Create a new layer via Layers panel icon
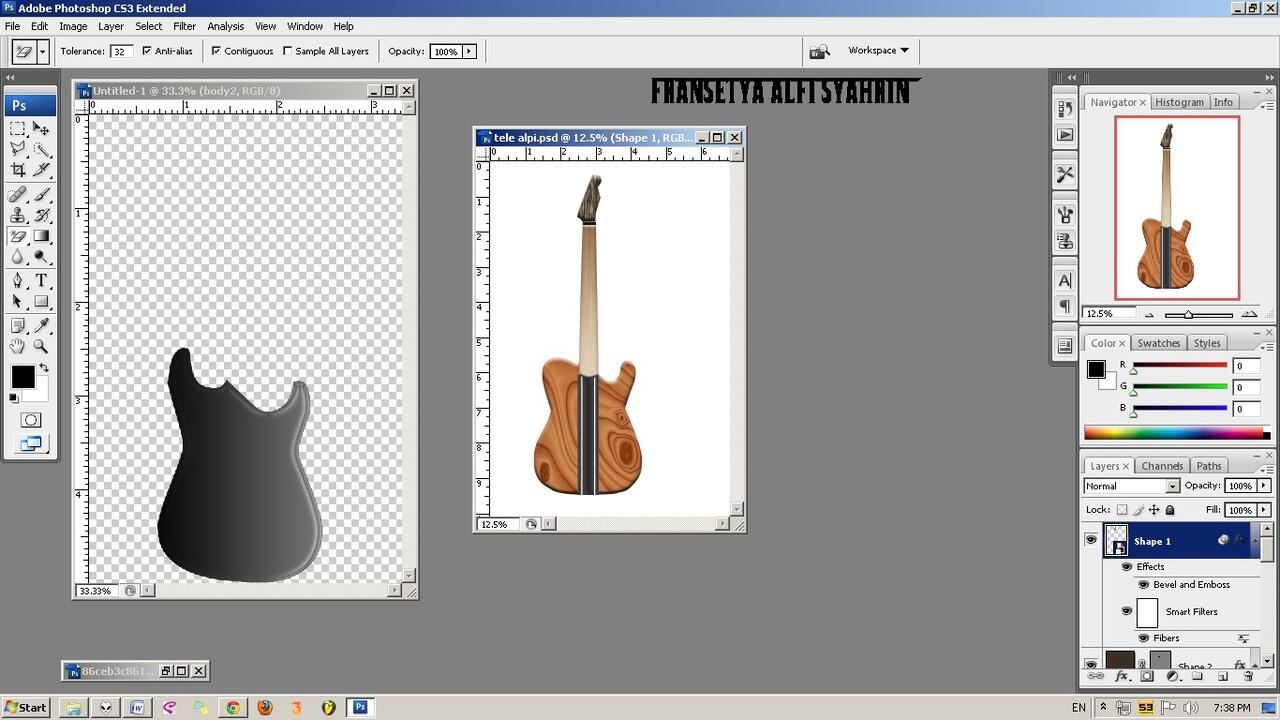This screenshot has width=1280, height=720. click(x=1222, y=677)
